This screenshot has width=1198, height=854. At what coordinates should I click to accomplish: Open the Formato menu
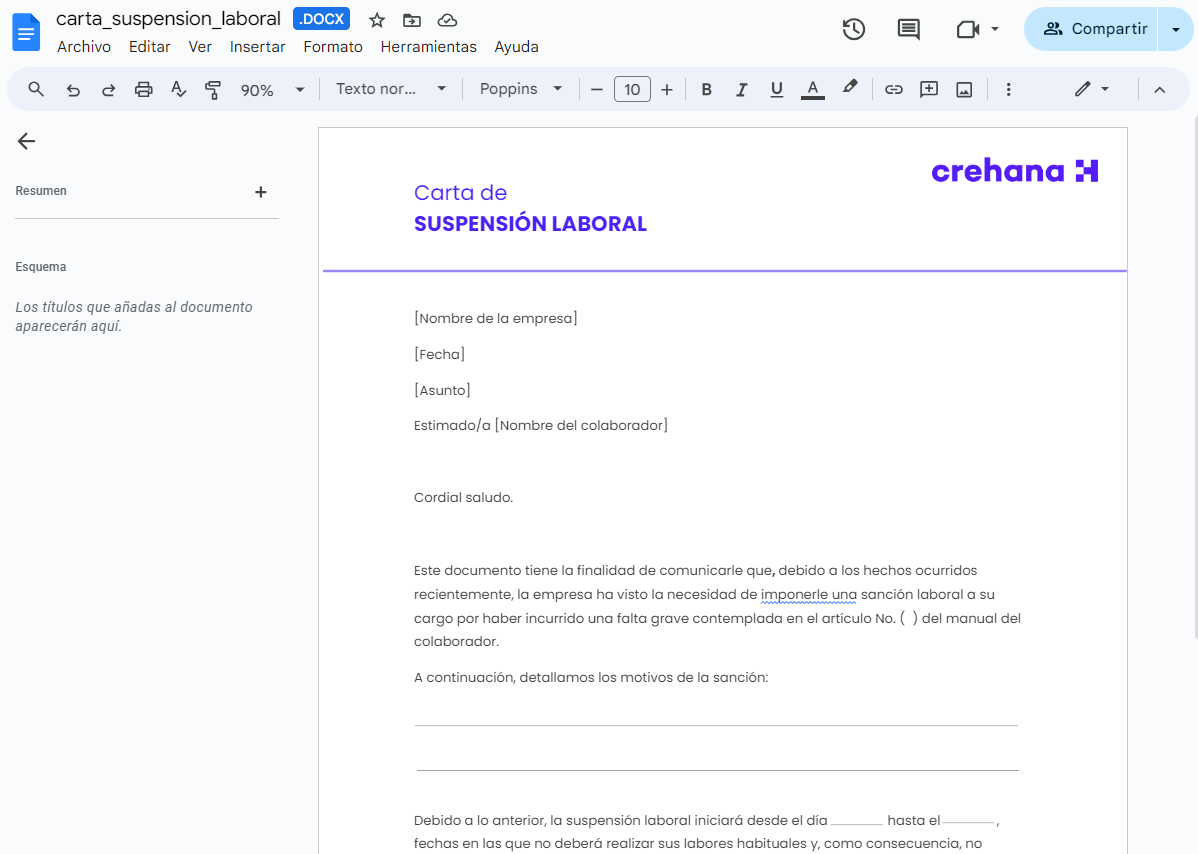(333, 46)
